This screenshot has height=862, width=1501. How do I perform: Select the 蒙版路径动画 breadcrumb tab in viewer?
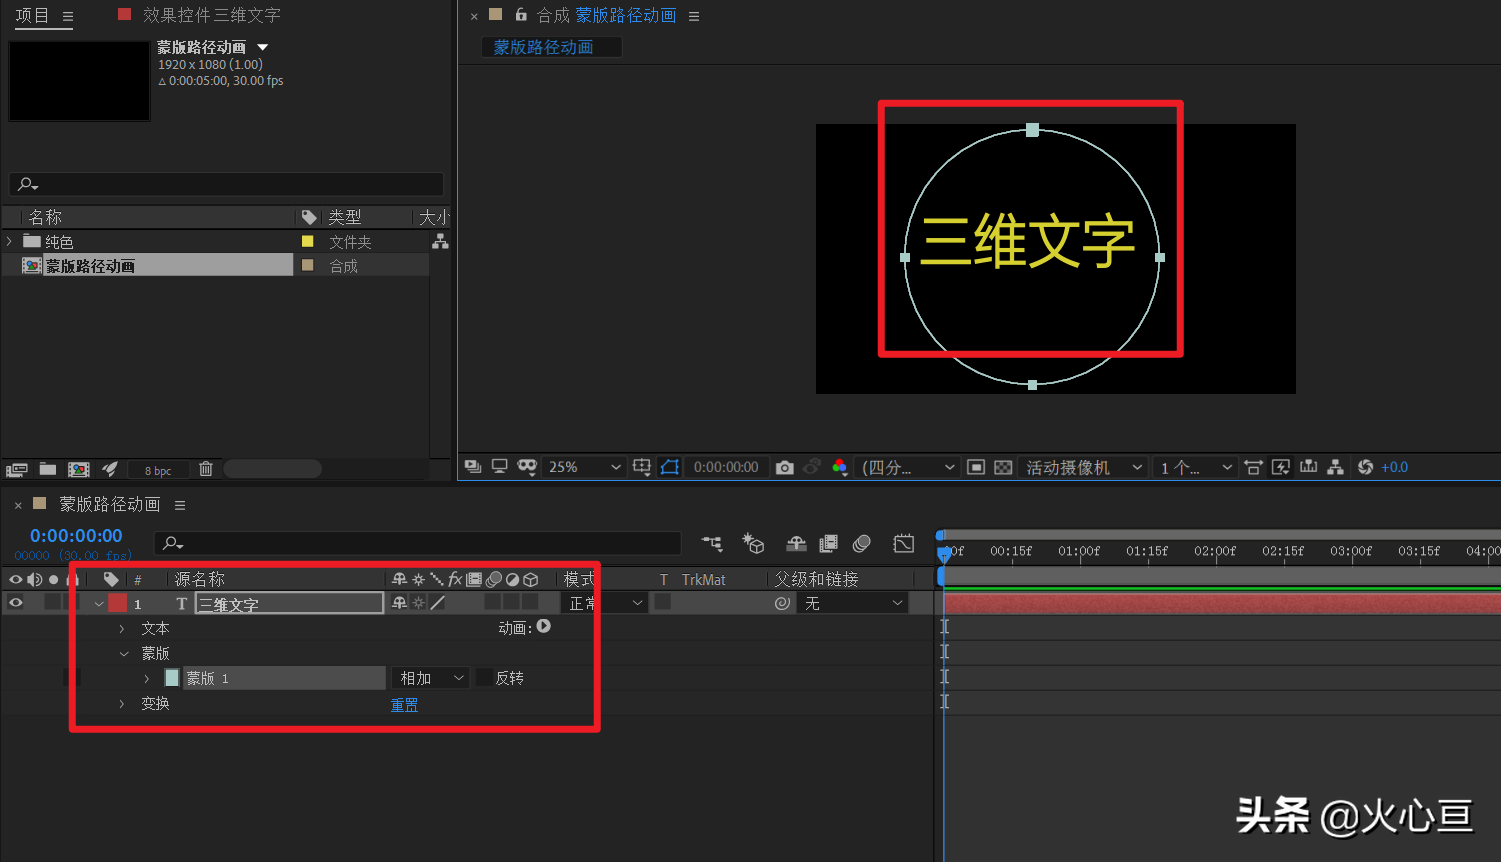pyautogui.click(x=552, y=47)
